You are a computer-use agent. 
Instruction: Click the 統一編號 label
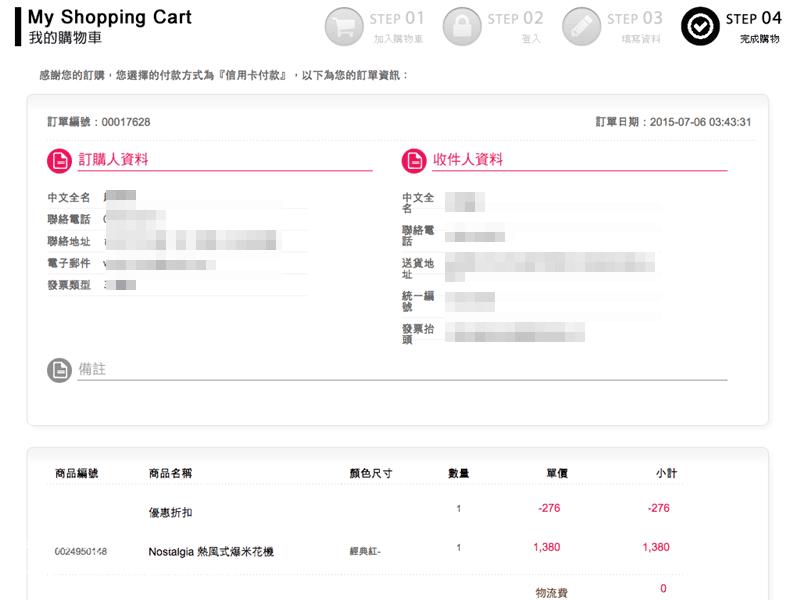click(418, 301)
